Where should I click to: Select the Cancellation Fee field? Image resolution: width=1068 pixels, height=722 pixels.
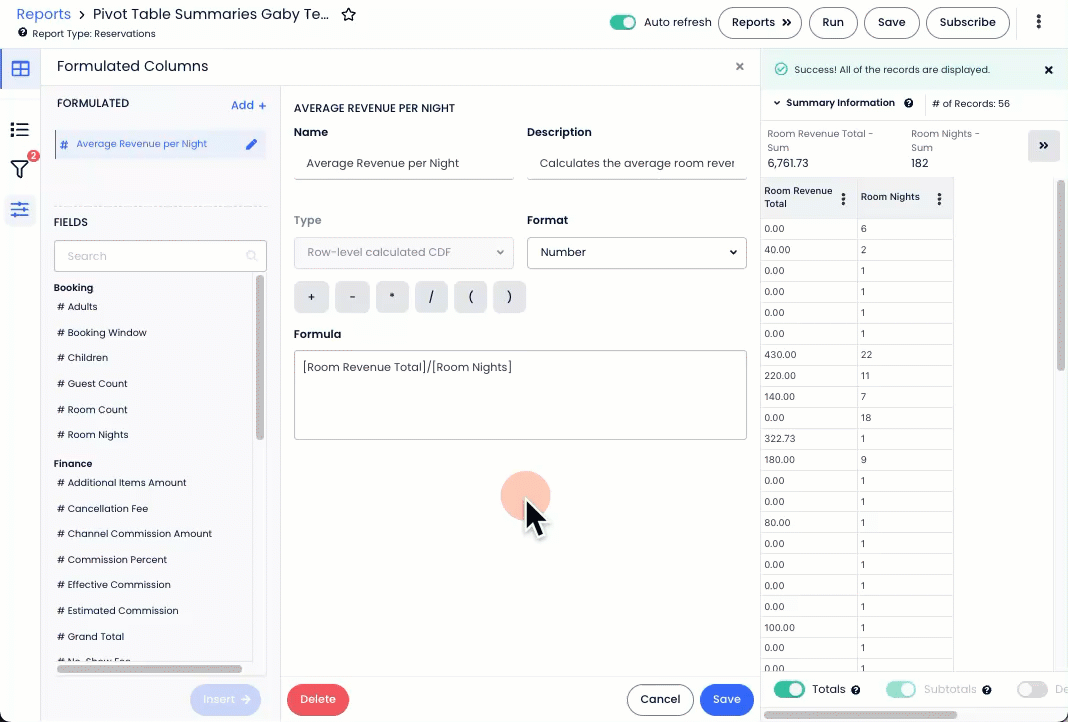pyautogui.click(x=102, y=508)
